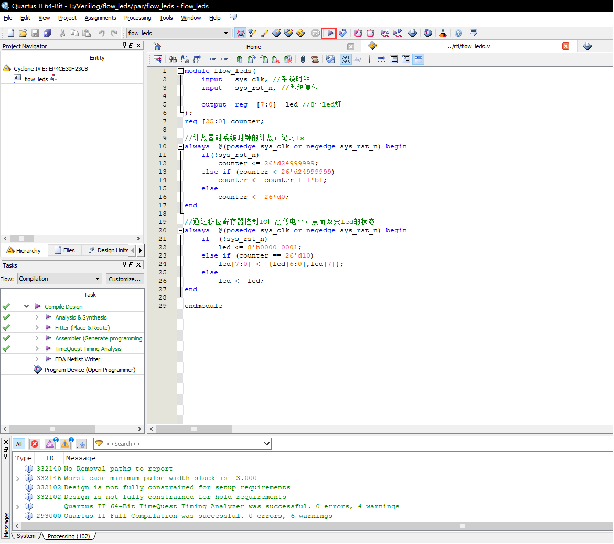Click the Find binoculars icon in editor toolbar
This screenshot has width=614, height=544.
[x=173, y=60]
